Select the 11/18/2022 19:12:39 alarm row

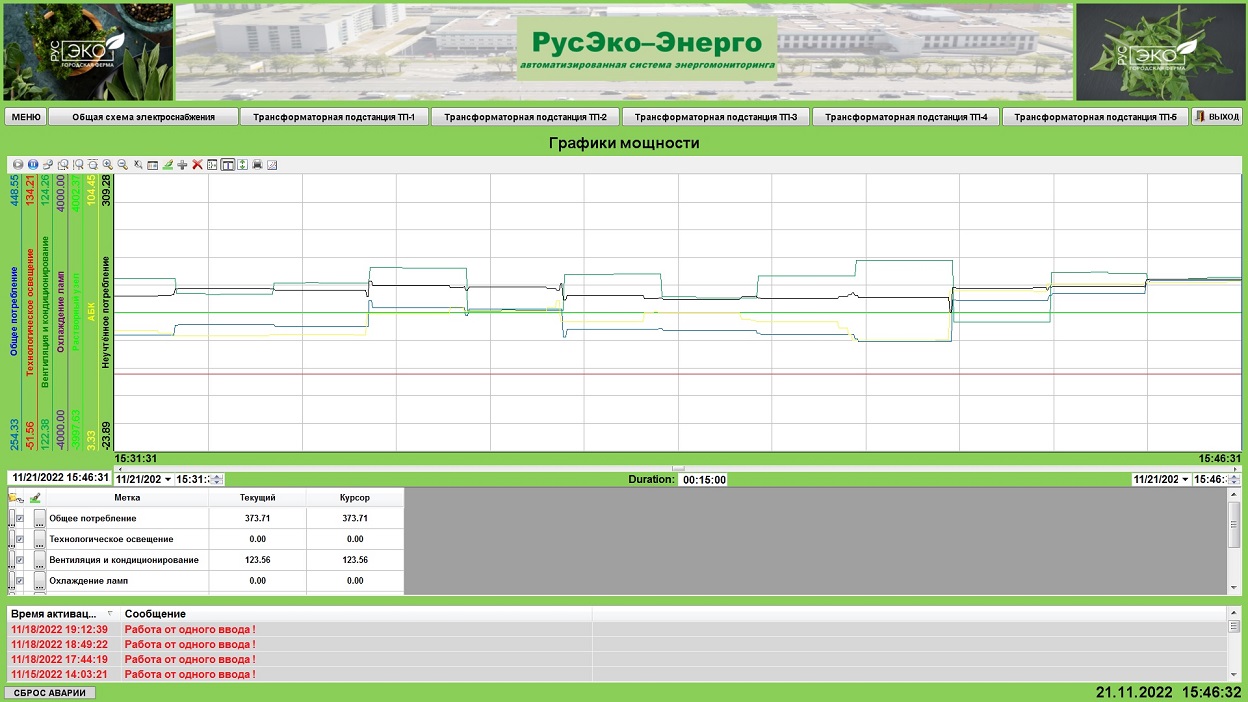617,629
